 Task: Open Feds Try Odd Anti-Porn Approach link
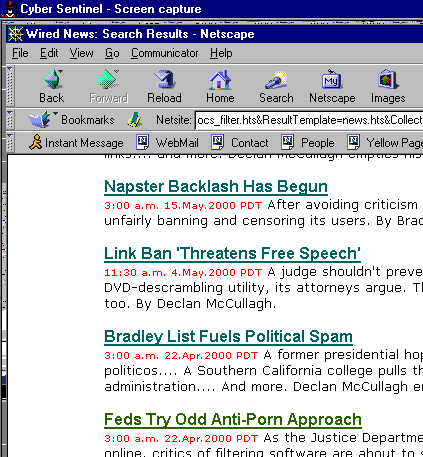(x=233, y=419)
